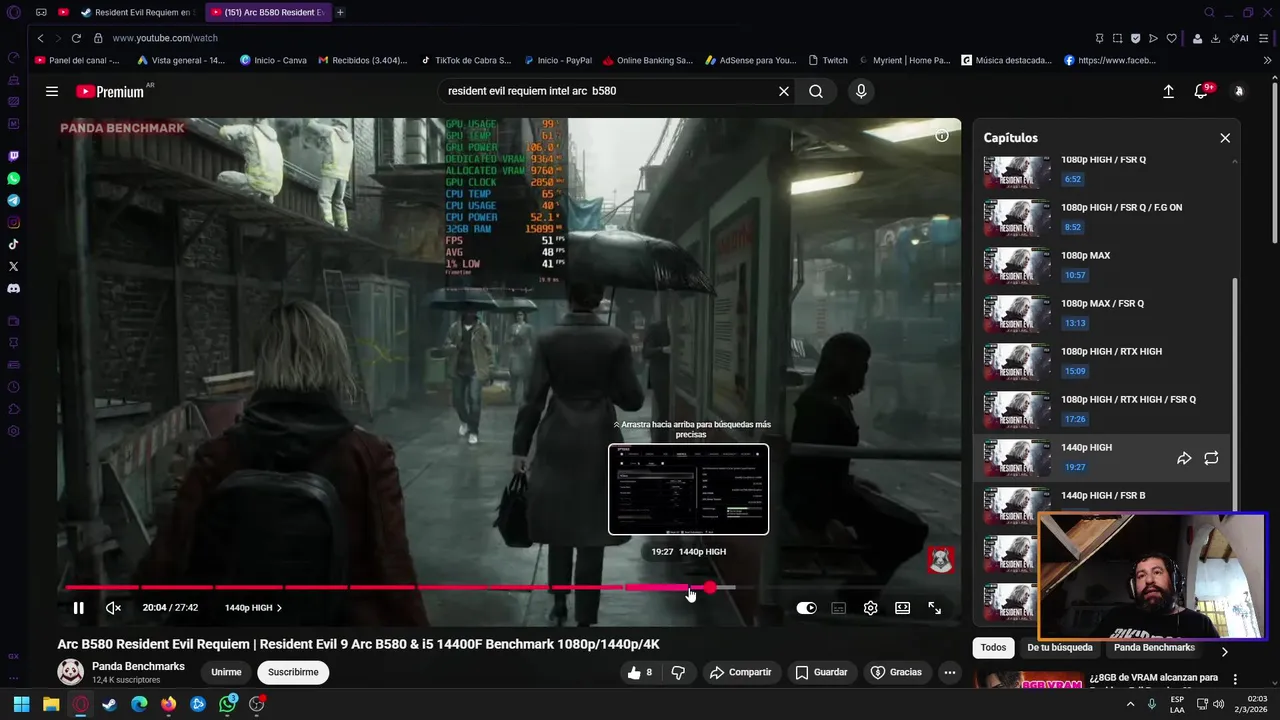Viewport: 1280px width, 720px height.
Task: Click the 17:26 chapter timestamp
Action: tap(1075, 419)
